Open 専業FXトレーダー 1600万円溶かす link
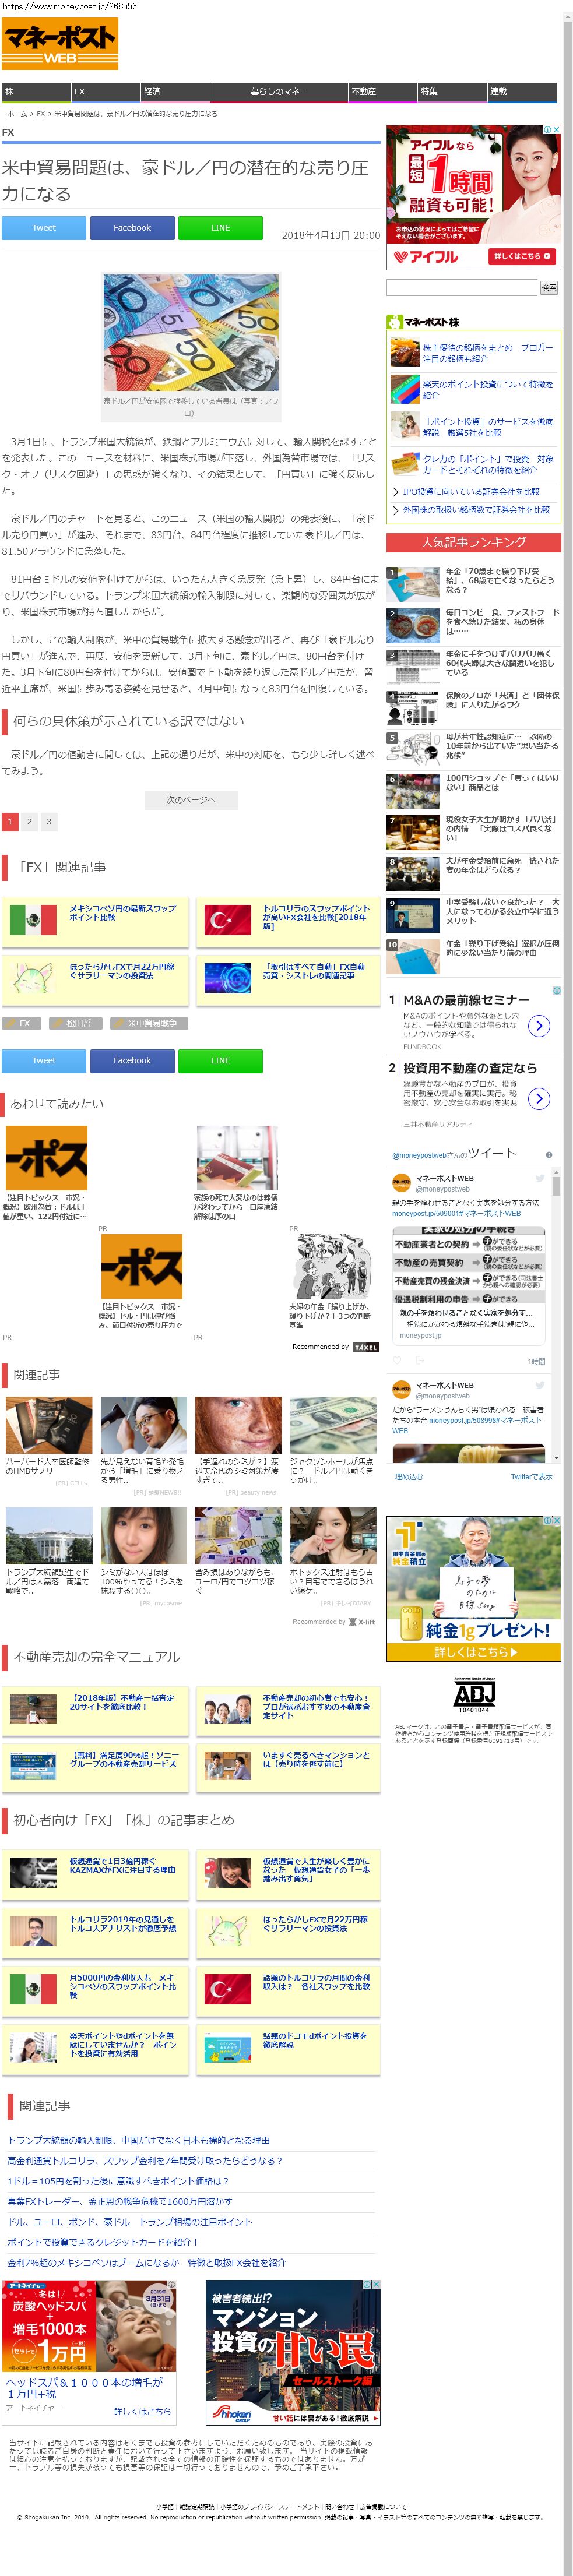 119,2202
